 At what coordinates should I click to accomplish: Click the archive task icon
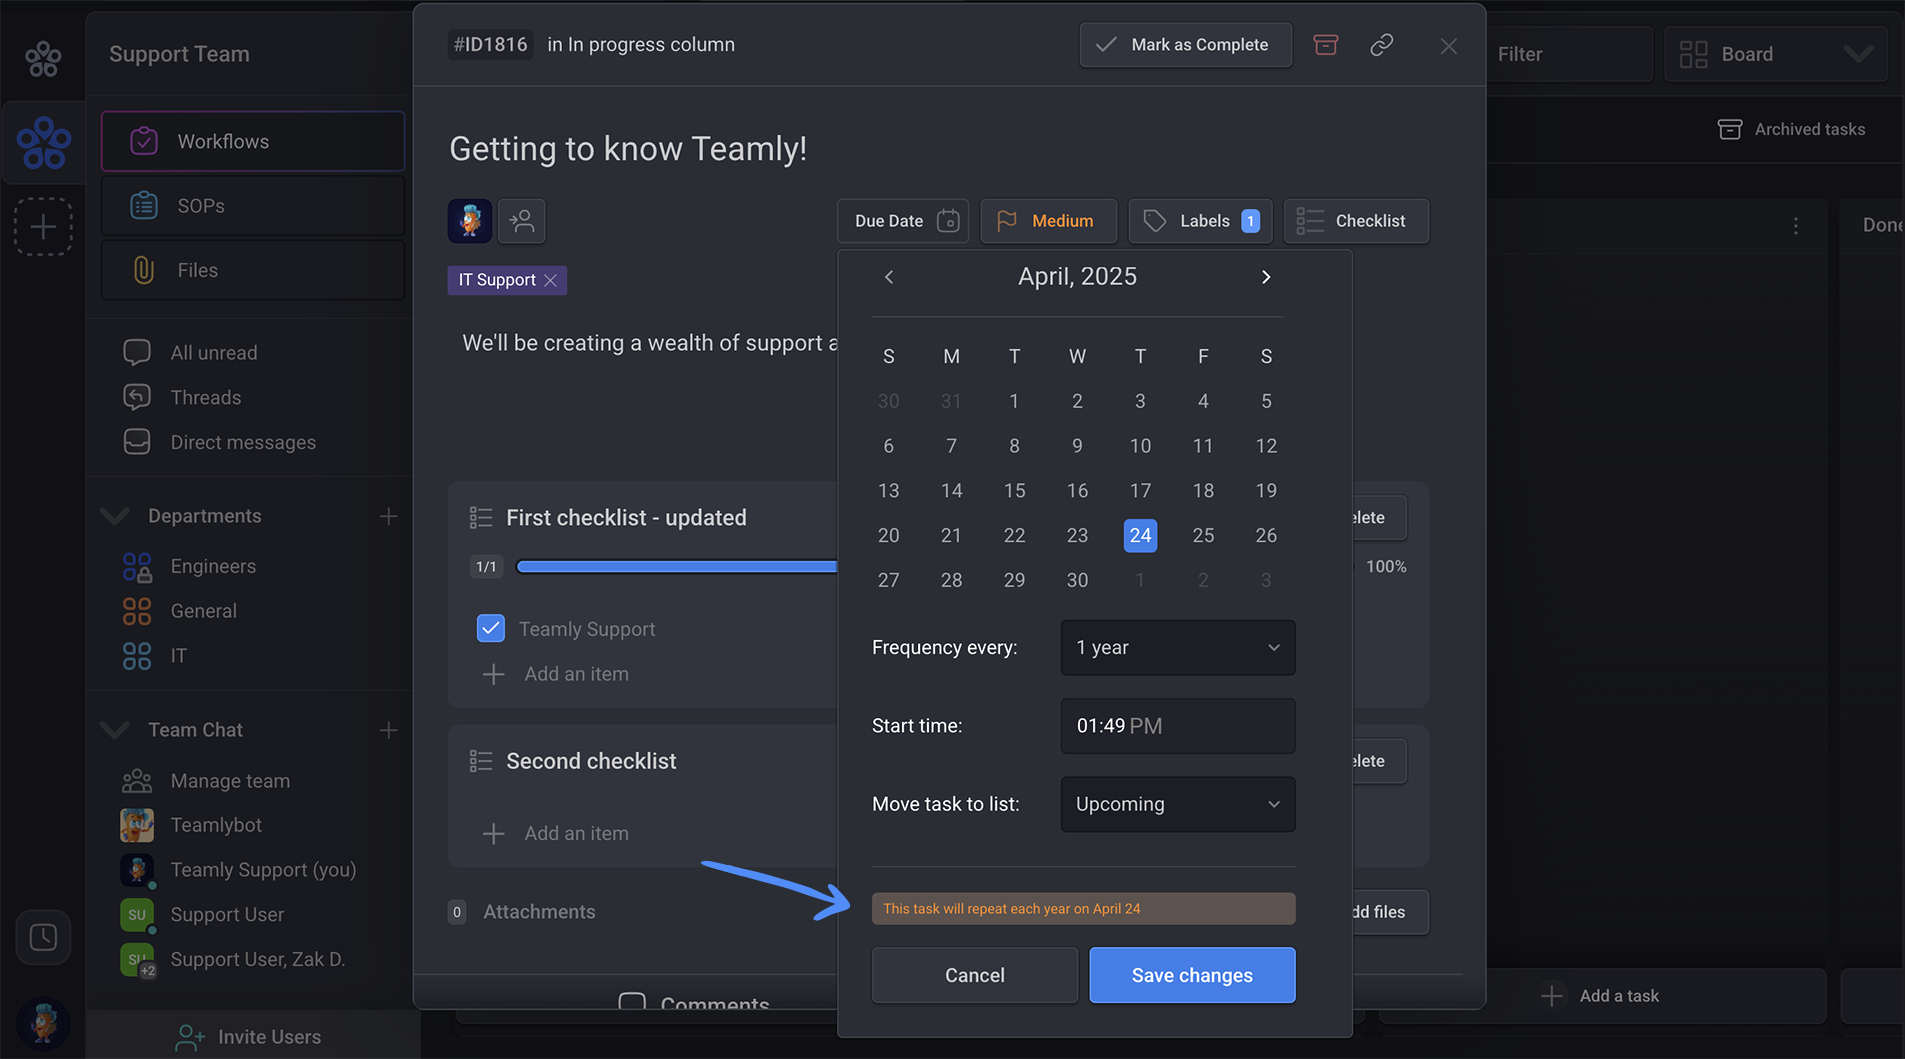(1325, 45)
